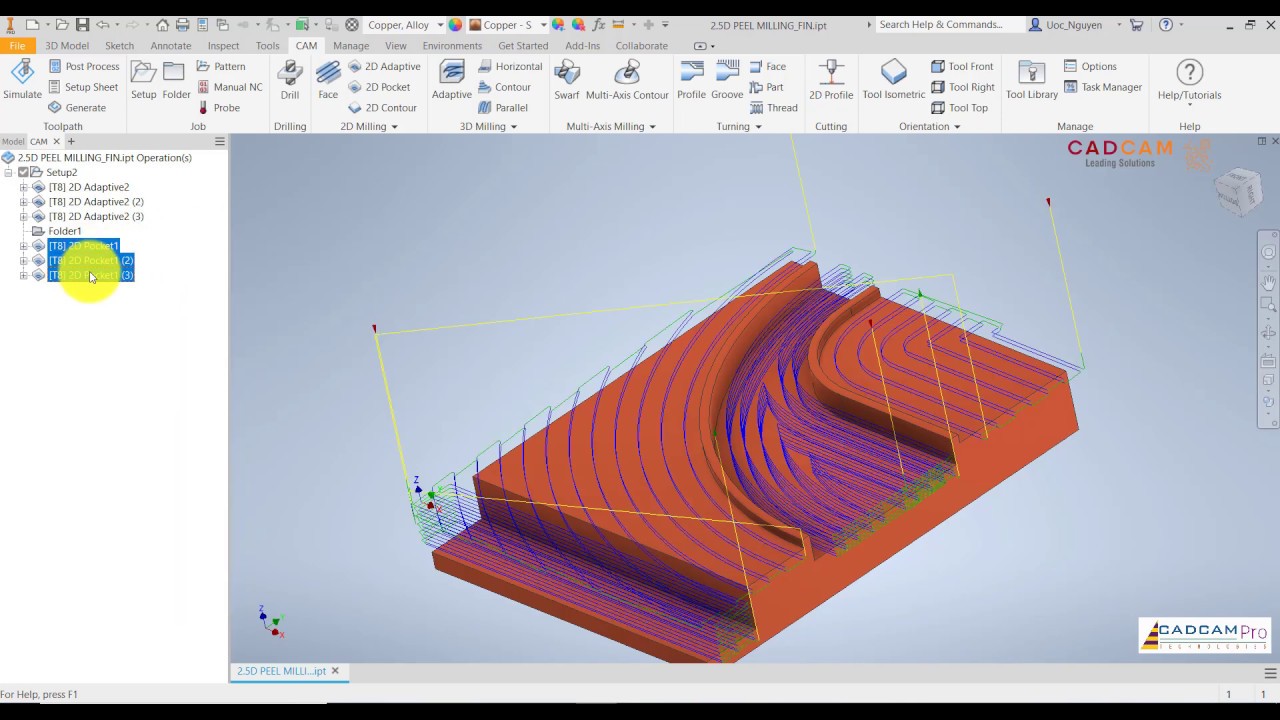Expand the [T8] 2D Adaptive2 operation
This screenshot has width=1280, height=720.
[23, 187]
